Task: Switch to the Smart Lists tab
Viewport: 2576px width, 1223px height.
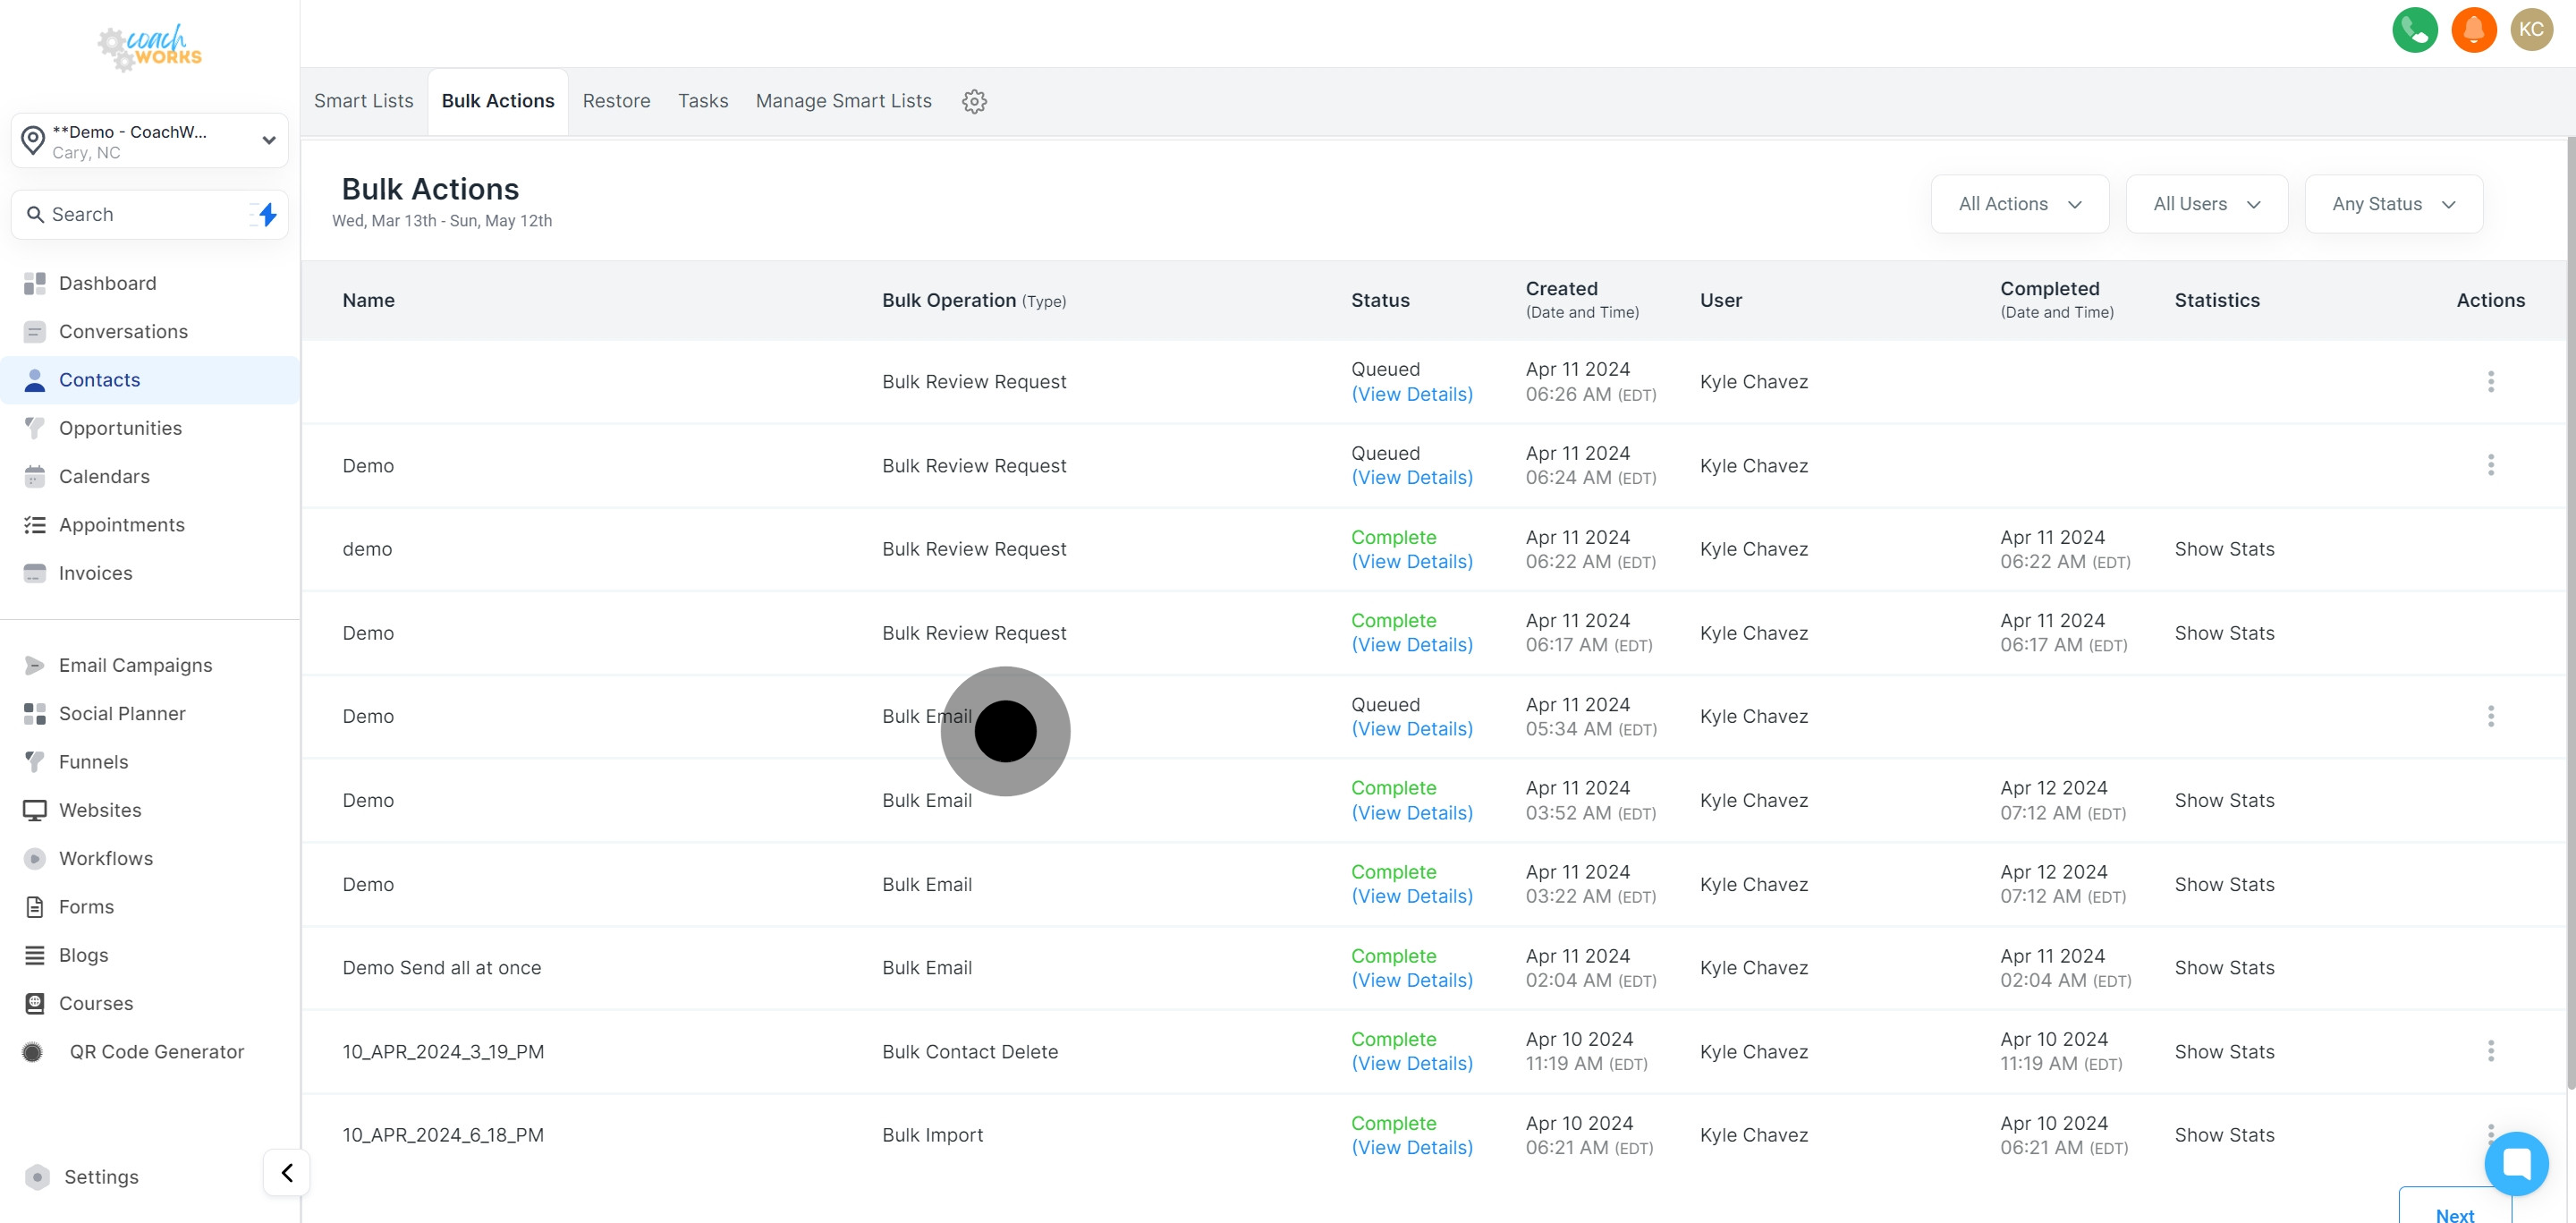Action: coord(363,101)
